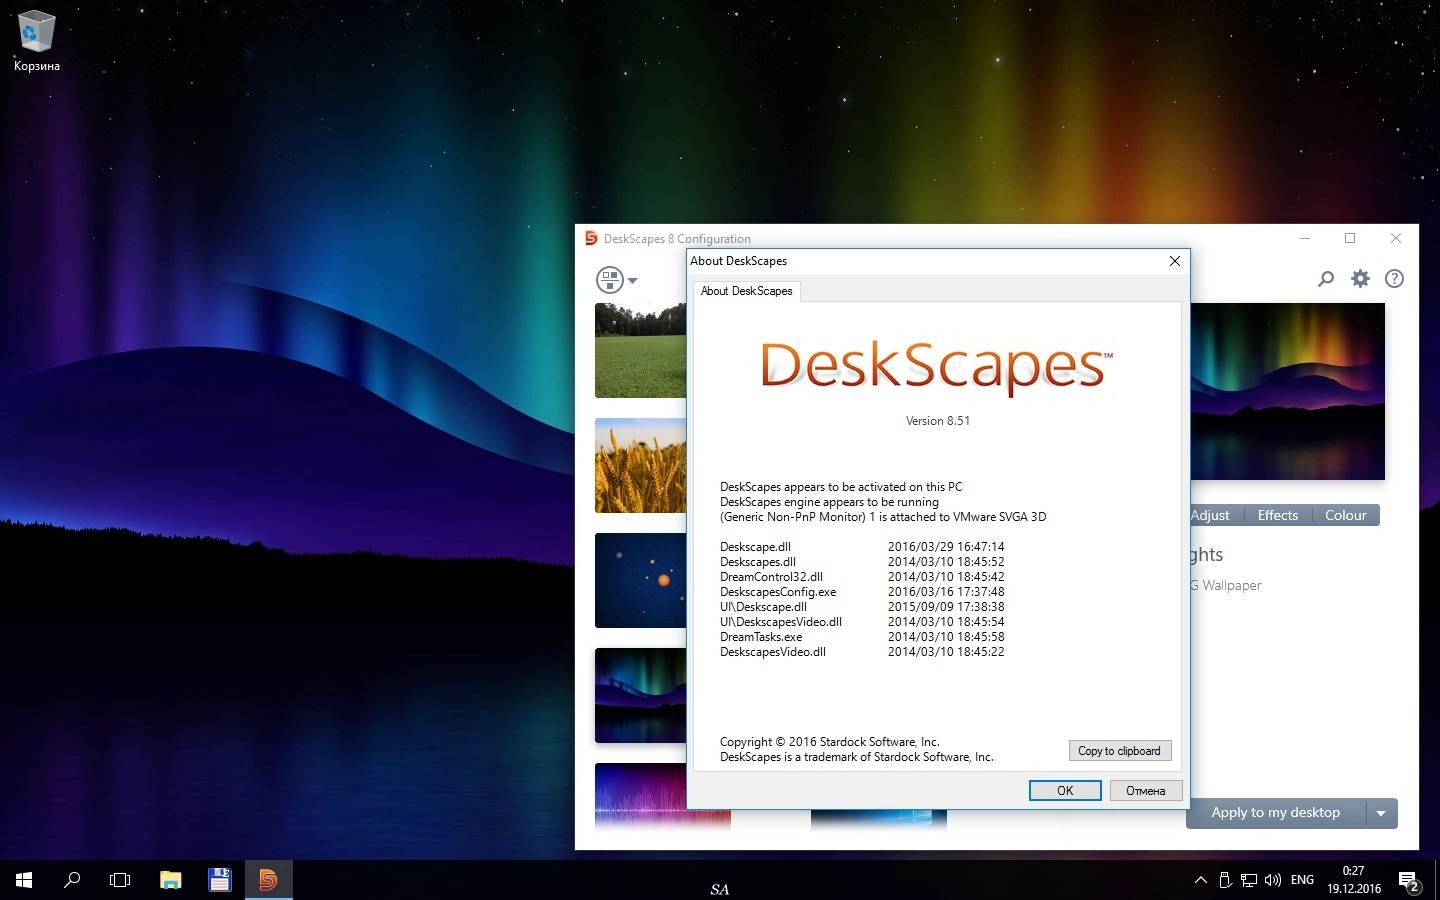Screen dimensions: 1440x900
Task: Select the blue planets wallpaper thumbnail
Action: pyautogui.click(x=640, y=580)
